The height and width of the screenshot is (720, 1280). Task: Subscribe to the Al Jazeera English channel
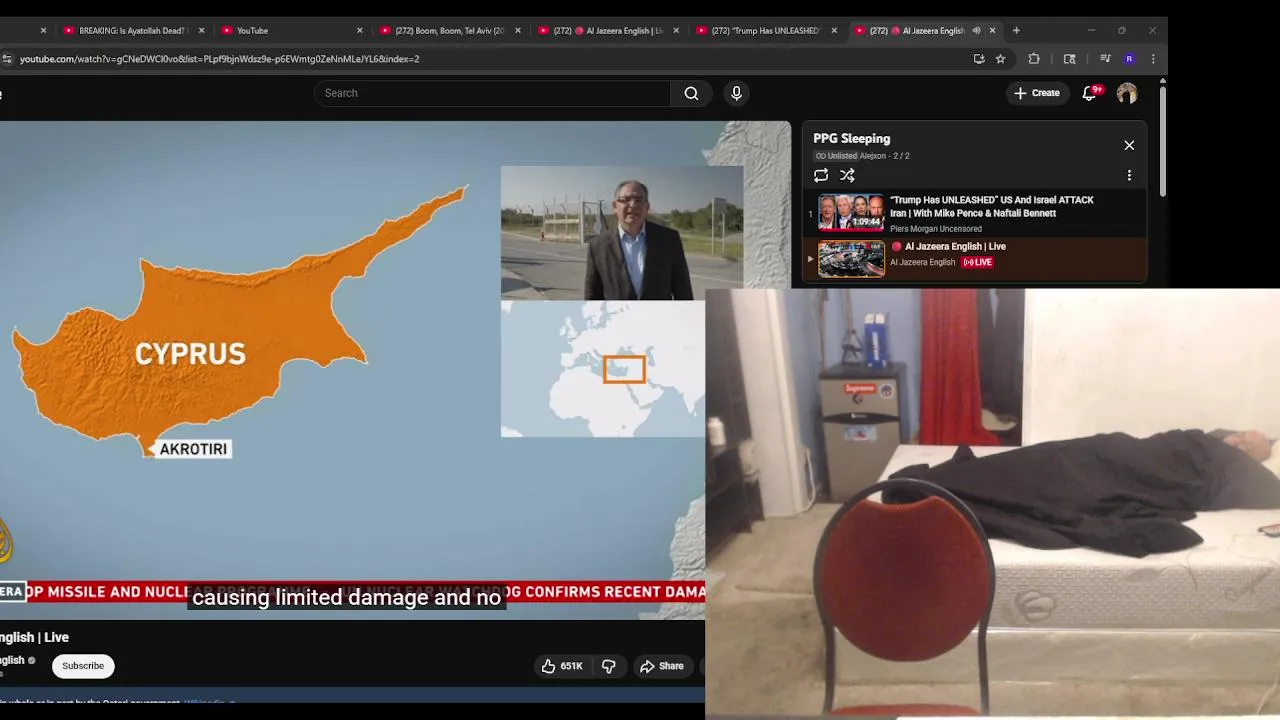[x=83, y=666]
